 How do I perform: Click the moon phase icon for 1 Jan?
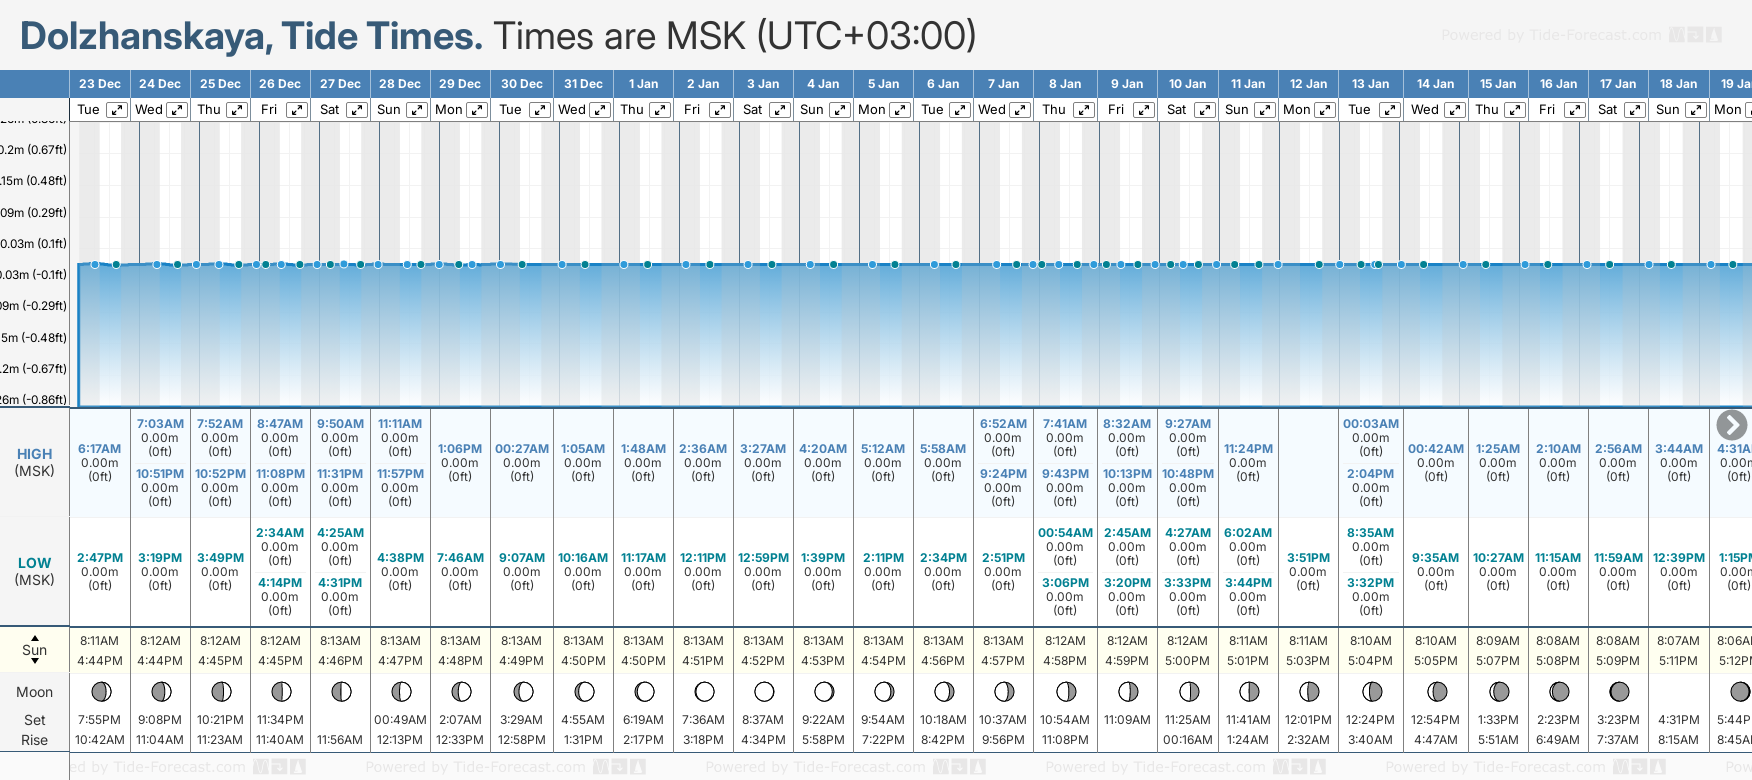[644, 692]
